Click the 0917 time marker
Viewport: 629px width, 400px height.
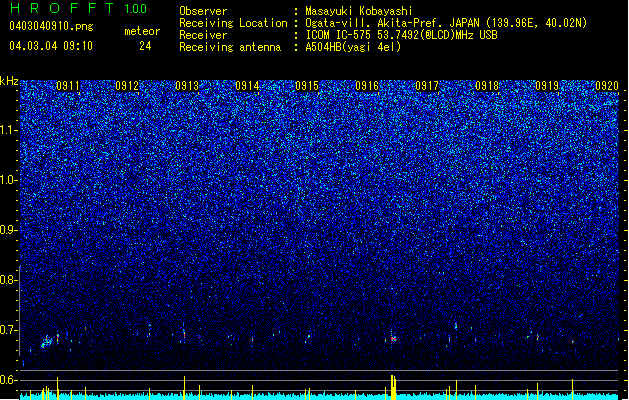(427, 86)
